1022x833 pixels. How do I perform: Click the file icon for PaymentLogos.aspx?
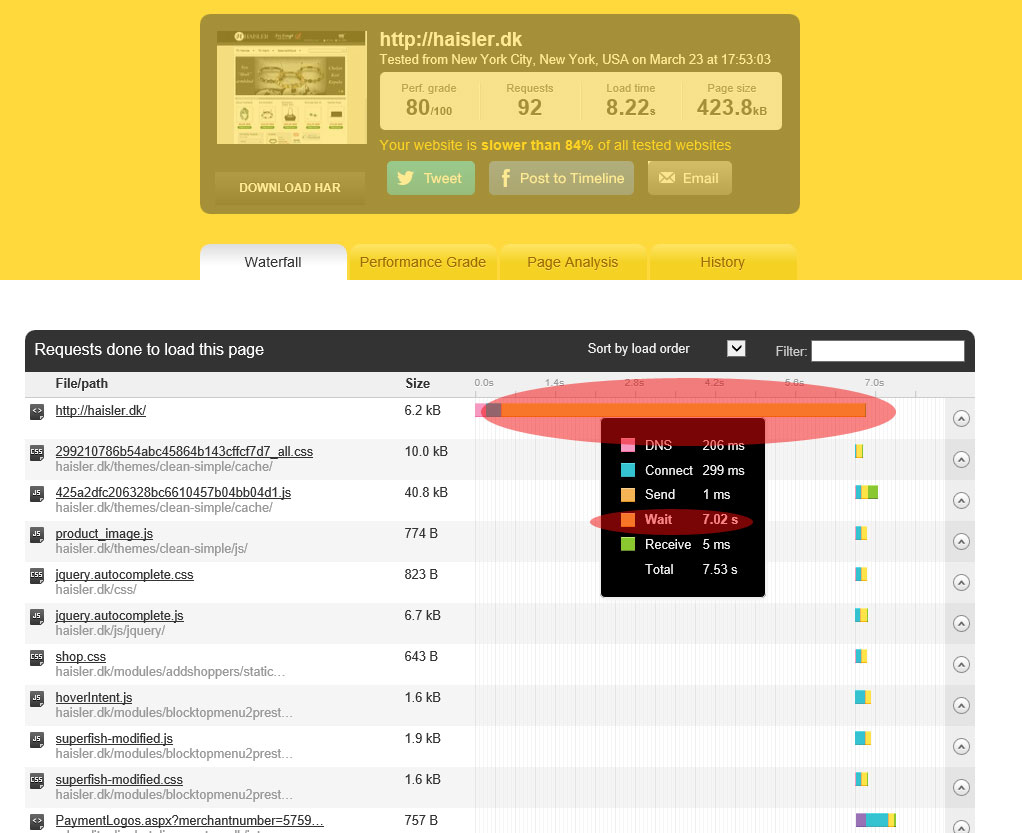coord(37,822)
